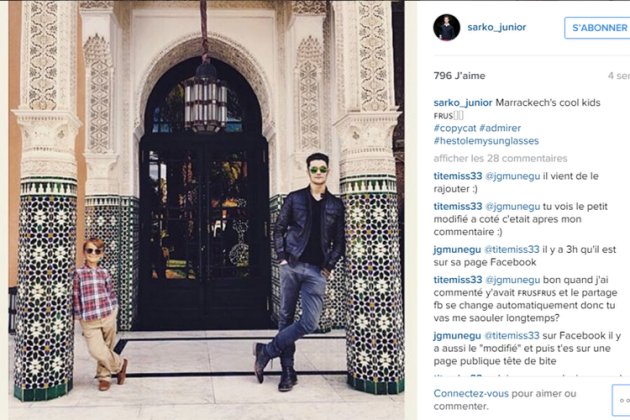Click the 796 J'aime likes count
The width and height of the screenshot is (630, 420).
click(x=459, y=76)
